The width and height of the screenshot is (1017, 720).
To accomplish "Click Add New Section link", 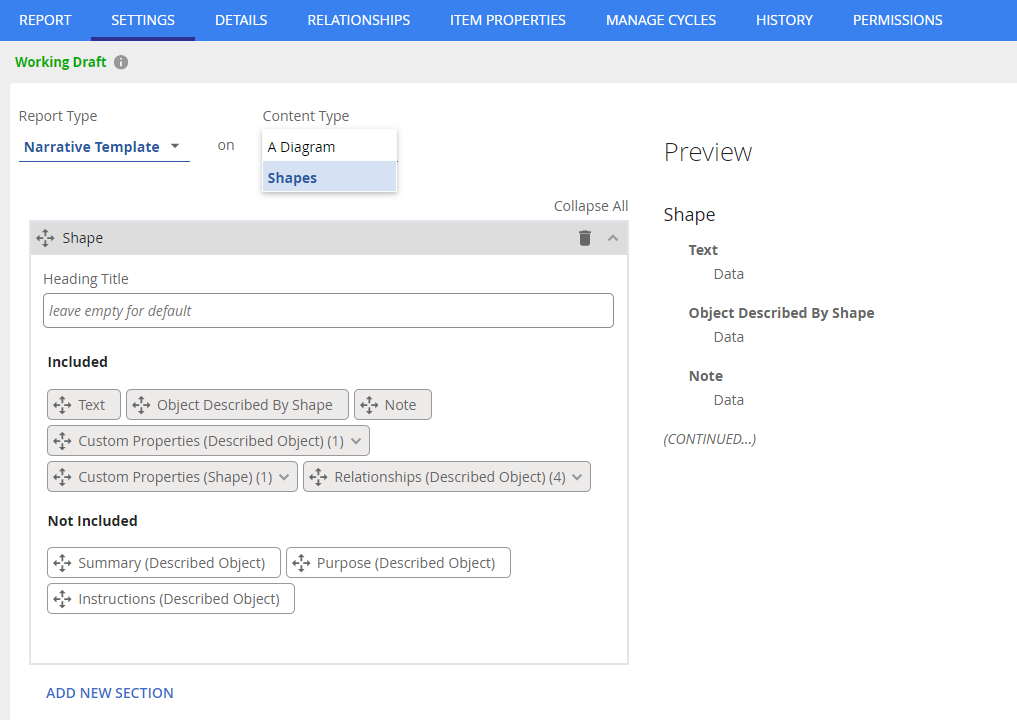I will click(x=110, y=693).
